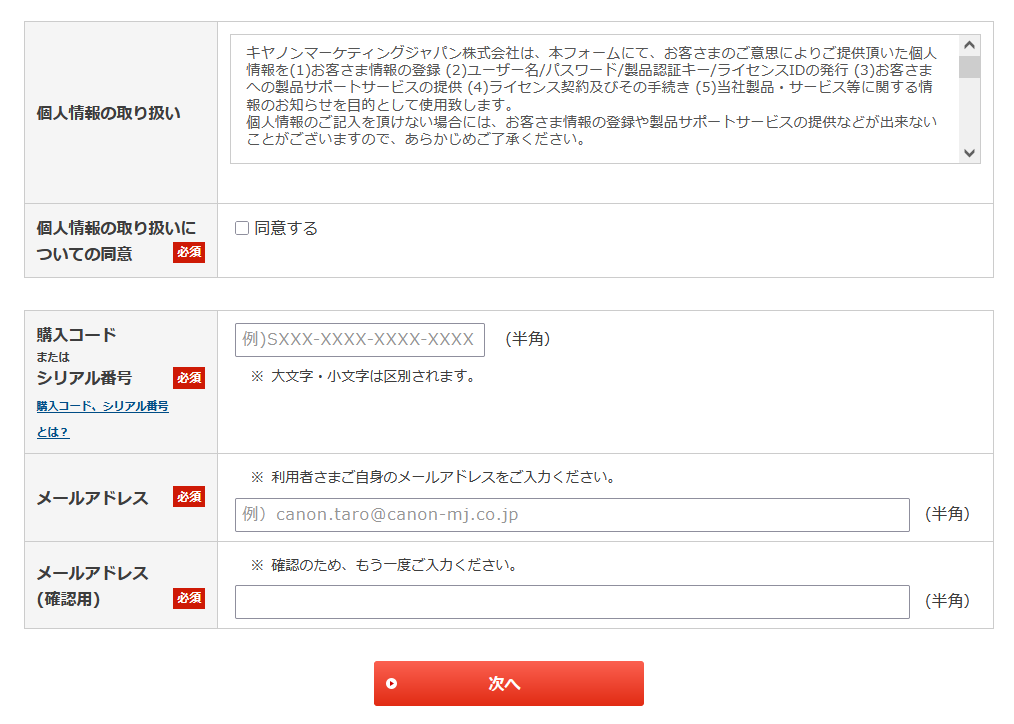Click the 必須 badge beside 個人情報の取り扱いについての同意
1014x724 pixels.
(189, 252)
